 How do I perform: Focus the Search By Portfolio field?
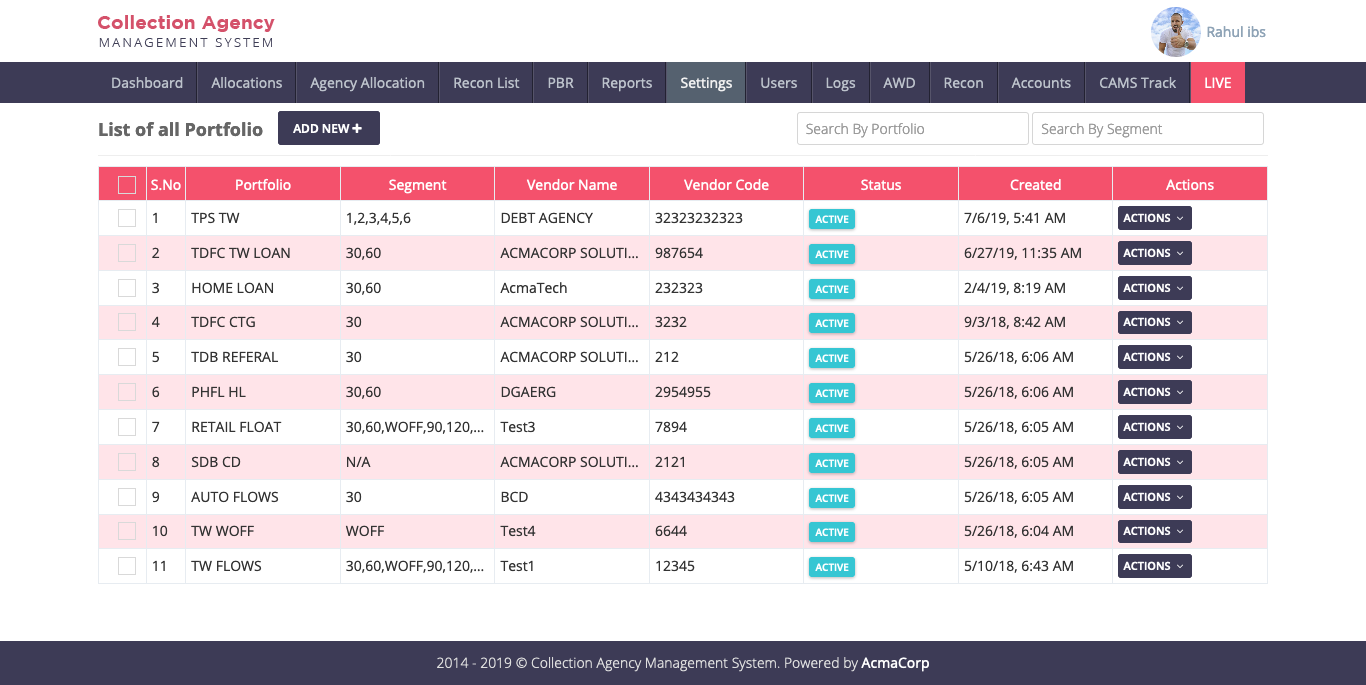click(912, 129)
